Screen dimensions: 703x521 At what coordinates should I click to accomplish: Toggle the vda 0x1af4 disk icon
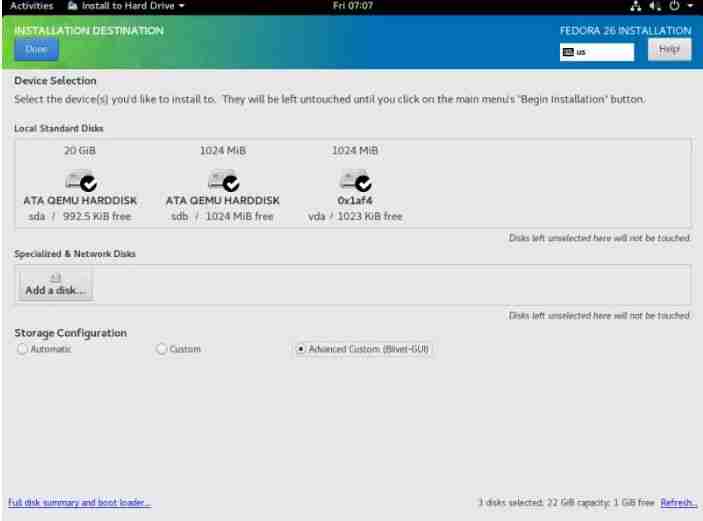coord(355,180)
